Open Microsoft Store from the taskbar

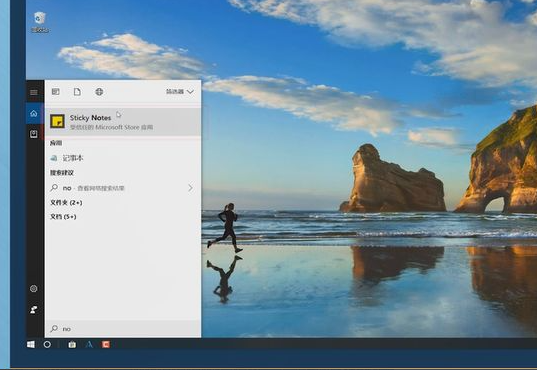tap(72, 345)
